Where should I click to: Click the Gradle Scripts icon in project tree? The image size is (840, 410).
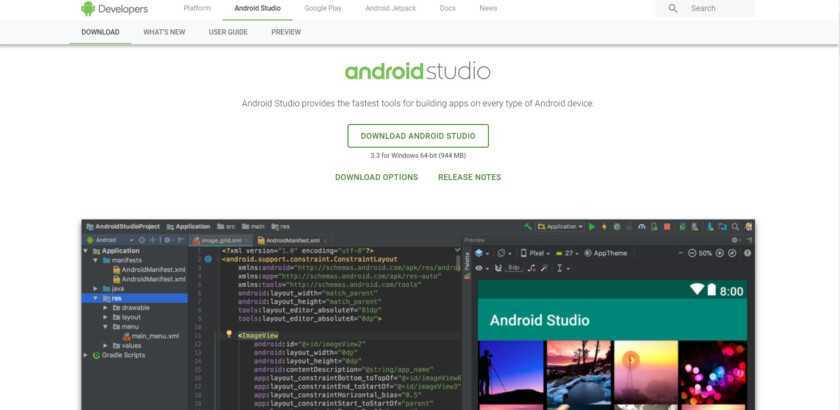click(x=96, y=355)
